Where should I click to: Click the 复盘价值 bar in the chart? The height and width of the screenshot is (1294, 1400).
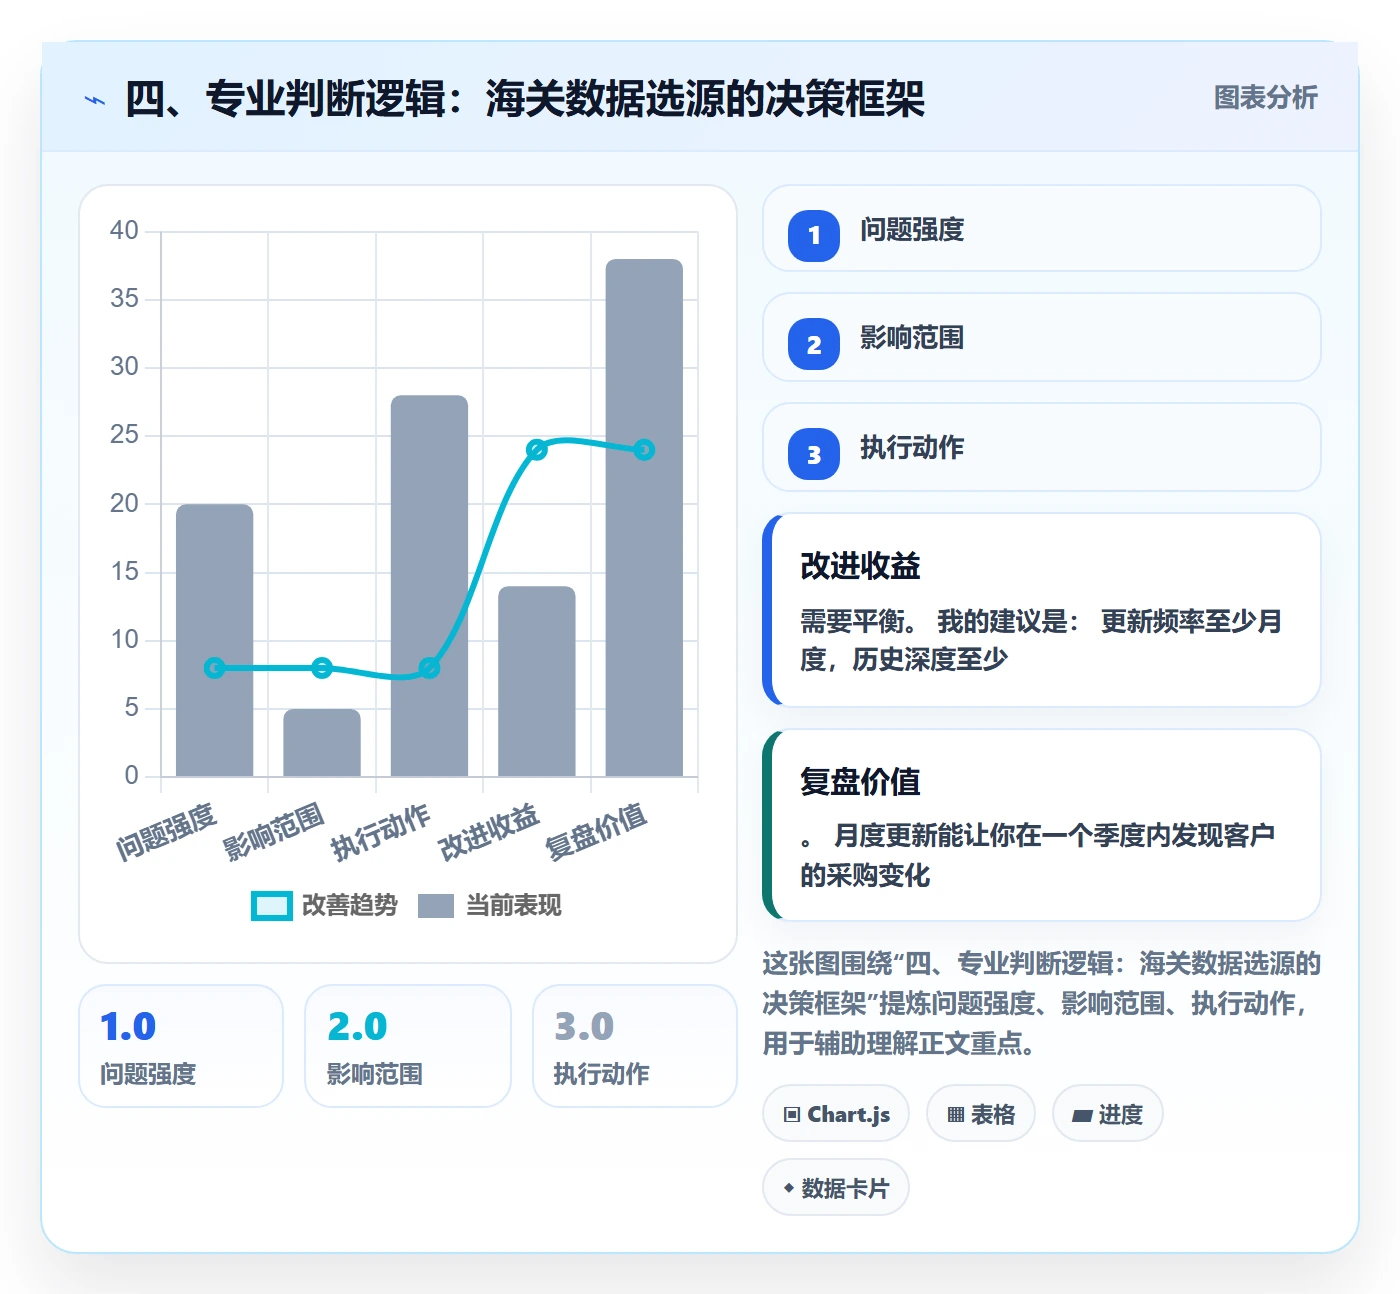pyautogui.click(x=644, y=518)
